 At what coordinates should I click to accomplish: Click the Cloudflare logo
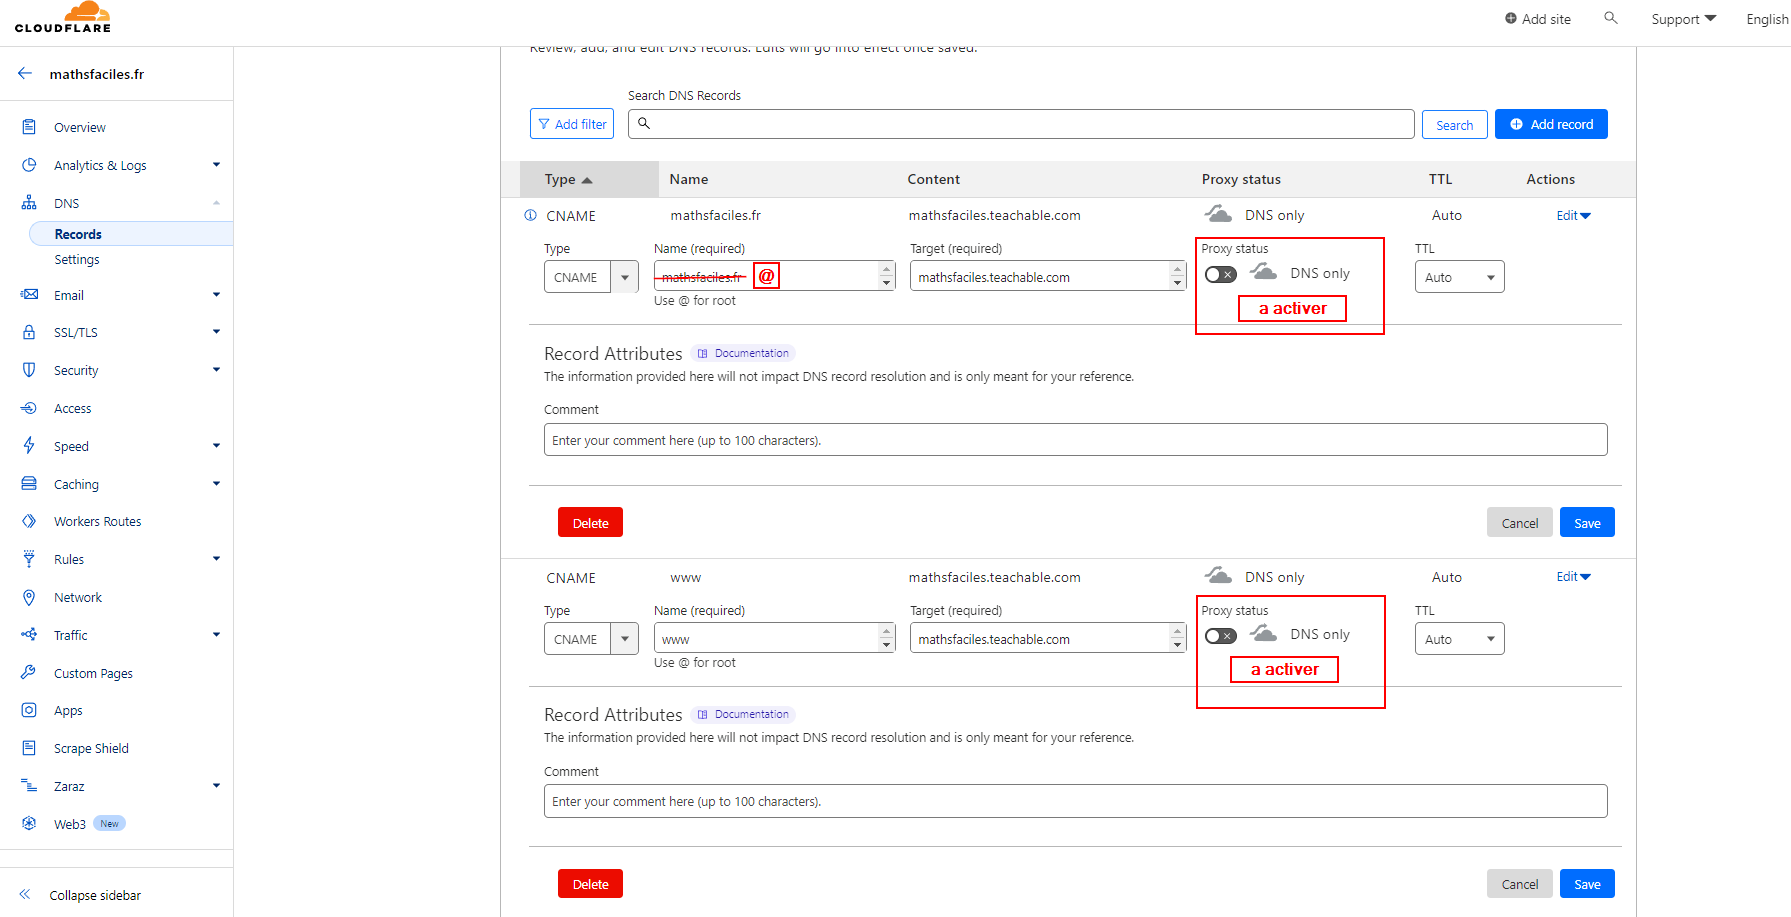[x=63, y=18]
